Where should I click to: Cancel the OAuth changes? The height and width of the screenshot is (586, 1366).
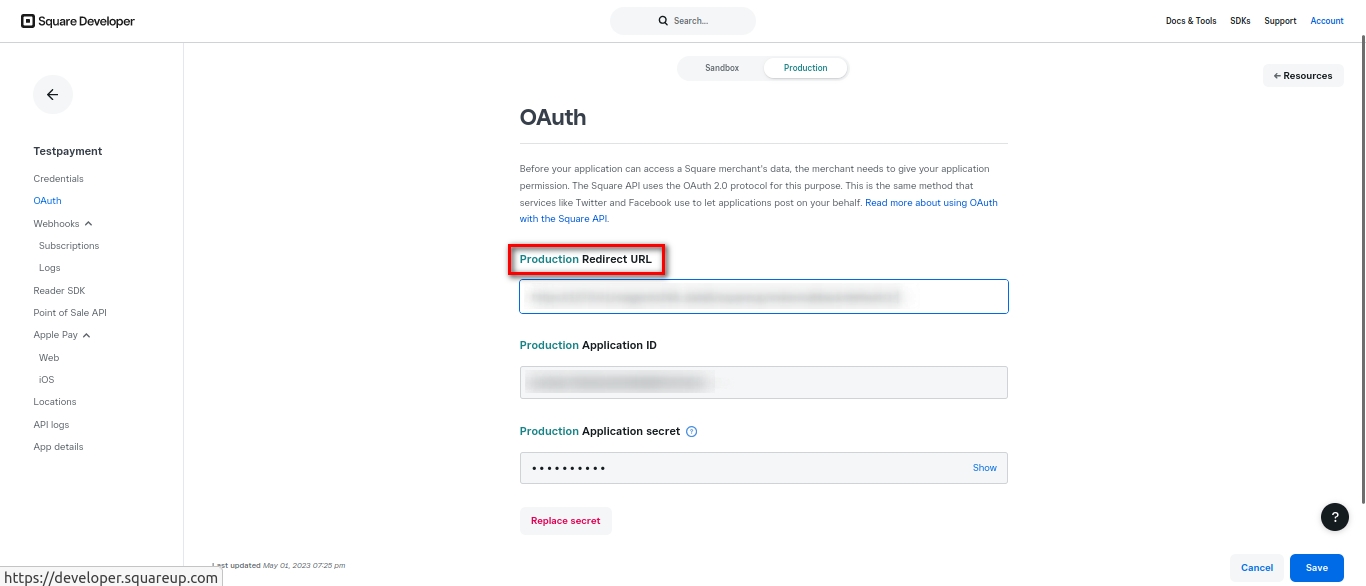coord(1256,568)
